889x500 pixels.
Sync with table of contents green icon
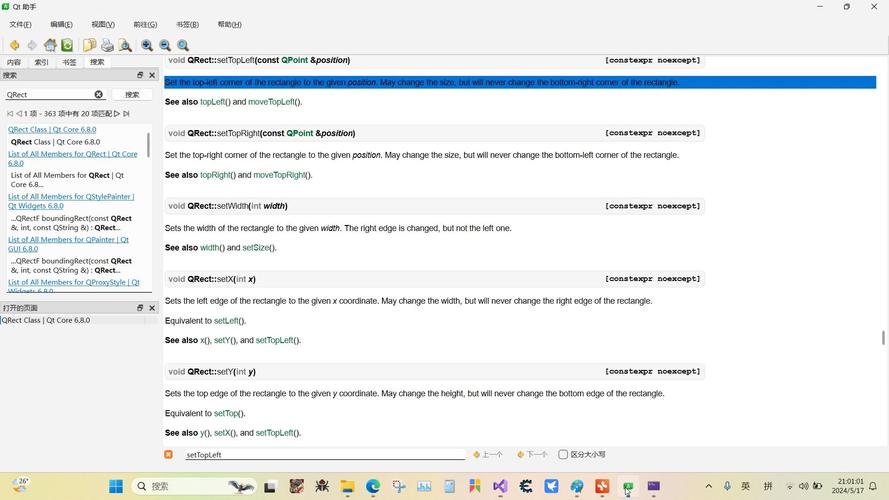pyautogui.click(x=67, y=45)
